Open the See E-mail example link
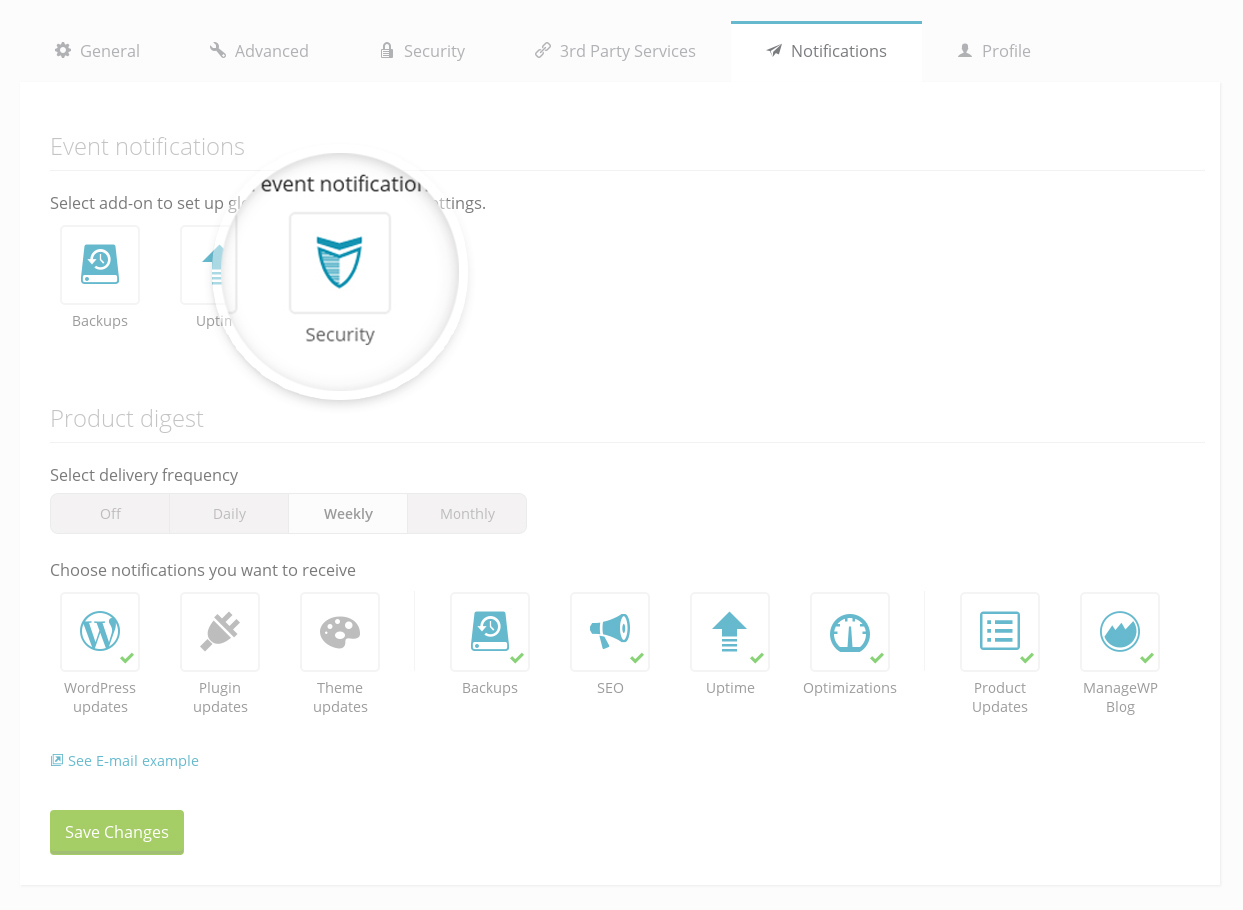The height and width of the screenshot is (910, 1243). coord(133,761)
